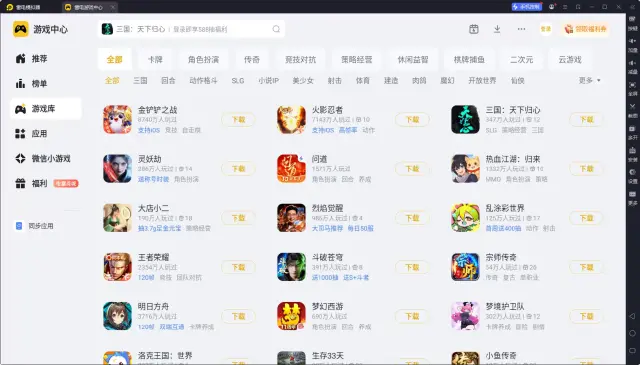Click the 大司马推荐 tag under 烈焰觉醒

coord(327,228)
